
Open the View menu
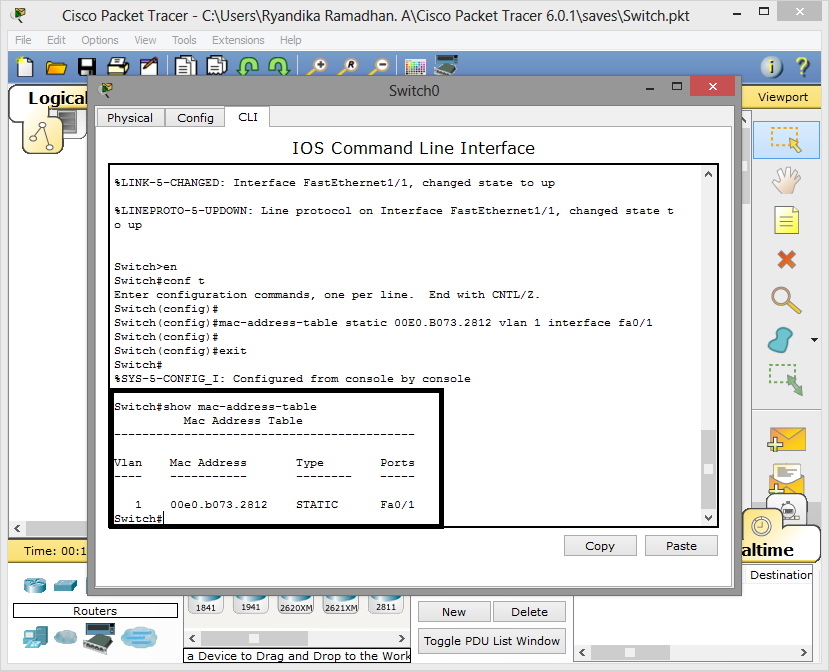[145, 40]
